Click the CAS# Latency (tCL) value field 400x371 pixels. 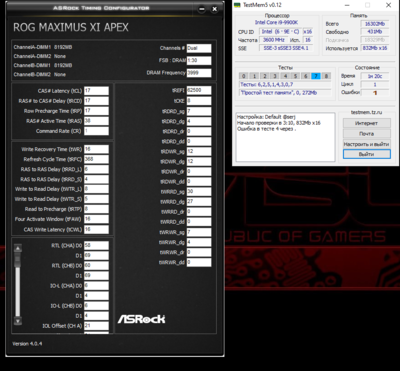pos(96,91)
